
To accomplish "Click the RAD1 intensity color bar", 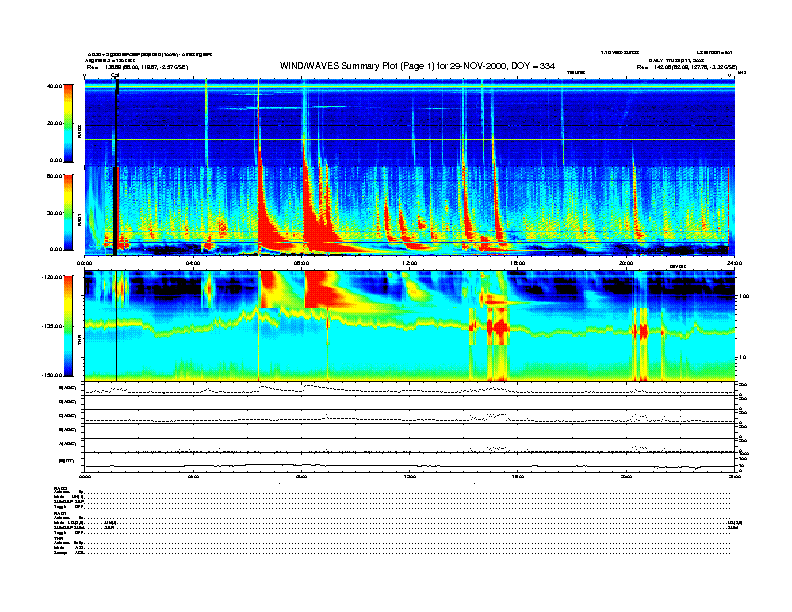I will click(68, 212).
